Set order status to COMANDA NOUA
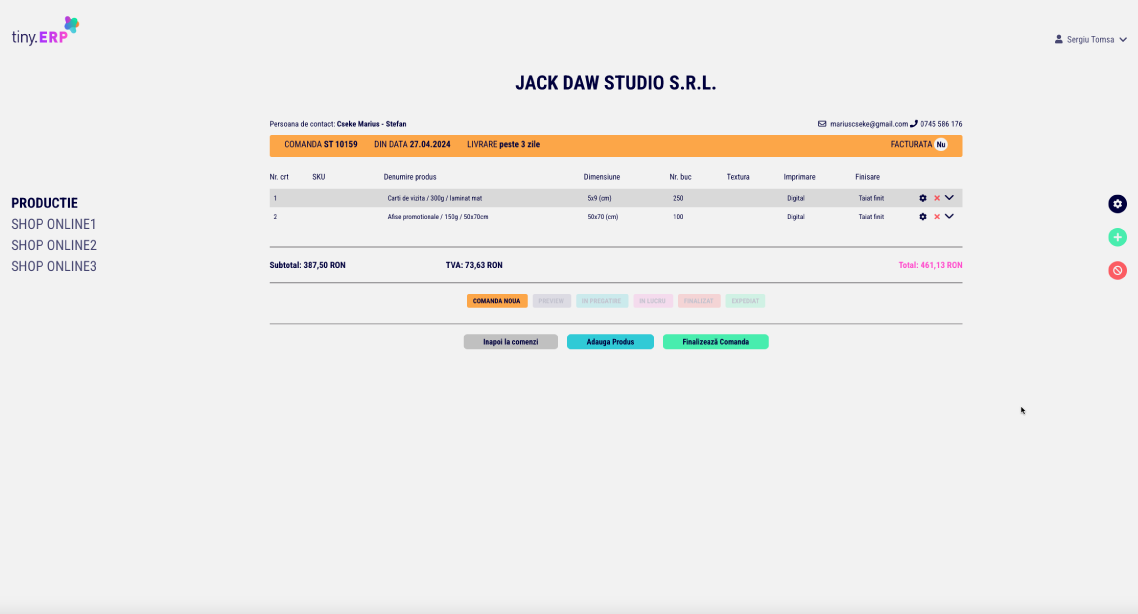This screenshot has height=614, width=1138. (x=497, y=301)
